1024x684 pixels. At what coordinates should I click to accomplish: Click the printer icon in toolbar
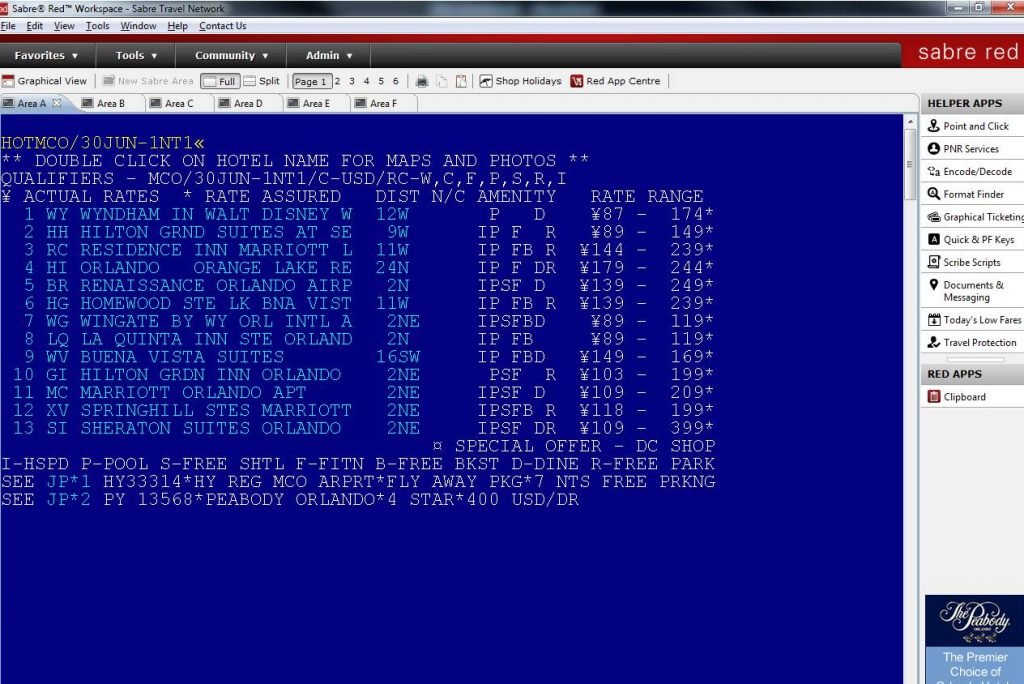[x=422, y=81]
